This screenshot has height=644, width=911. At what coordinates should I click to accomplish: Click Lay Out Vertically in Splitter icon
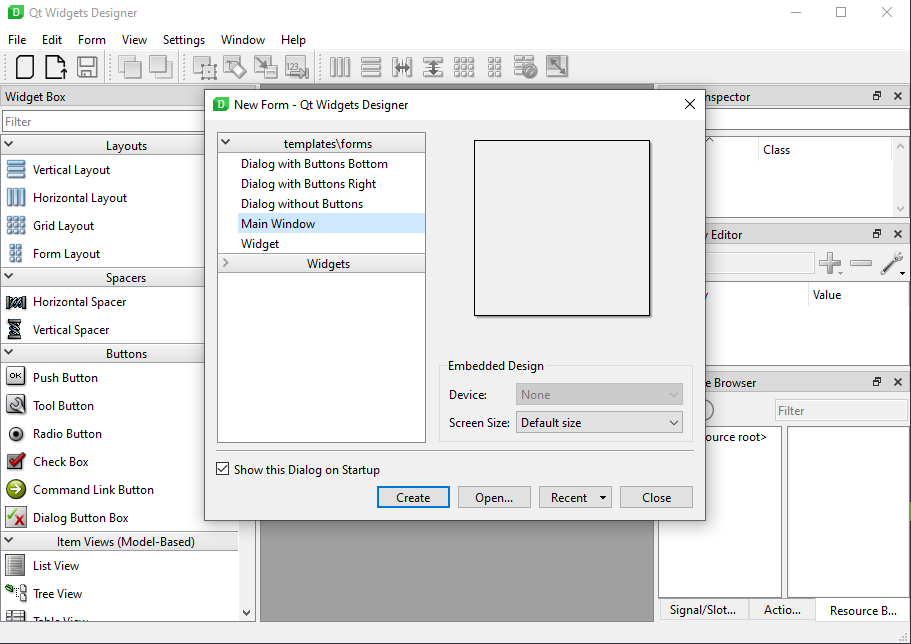(433, 67)
